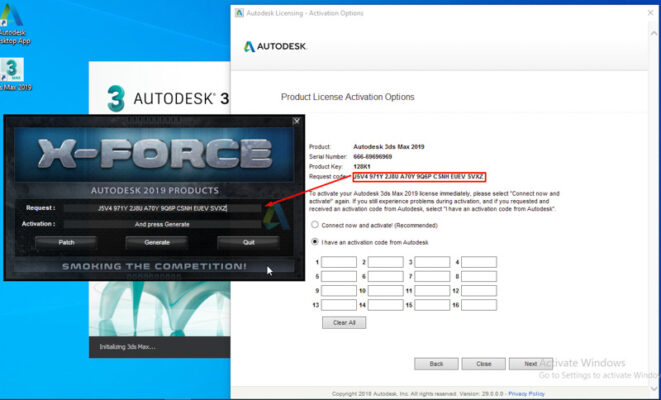This screenshot has width=661, height=400.
Task: Click activation code box 2
Action: pyautogui.click(x=386, y=262)
